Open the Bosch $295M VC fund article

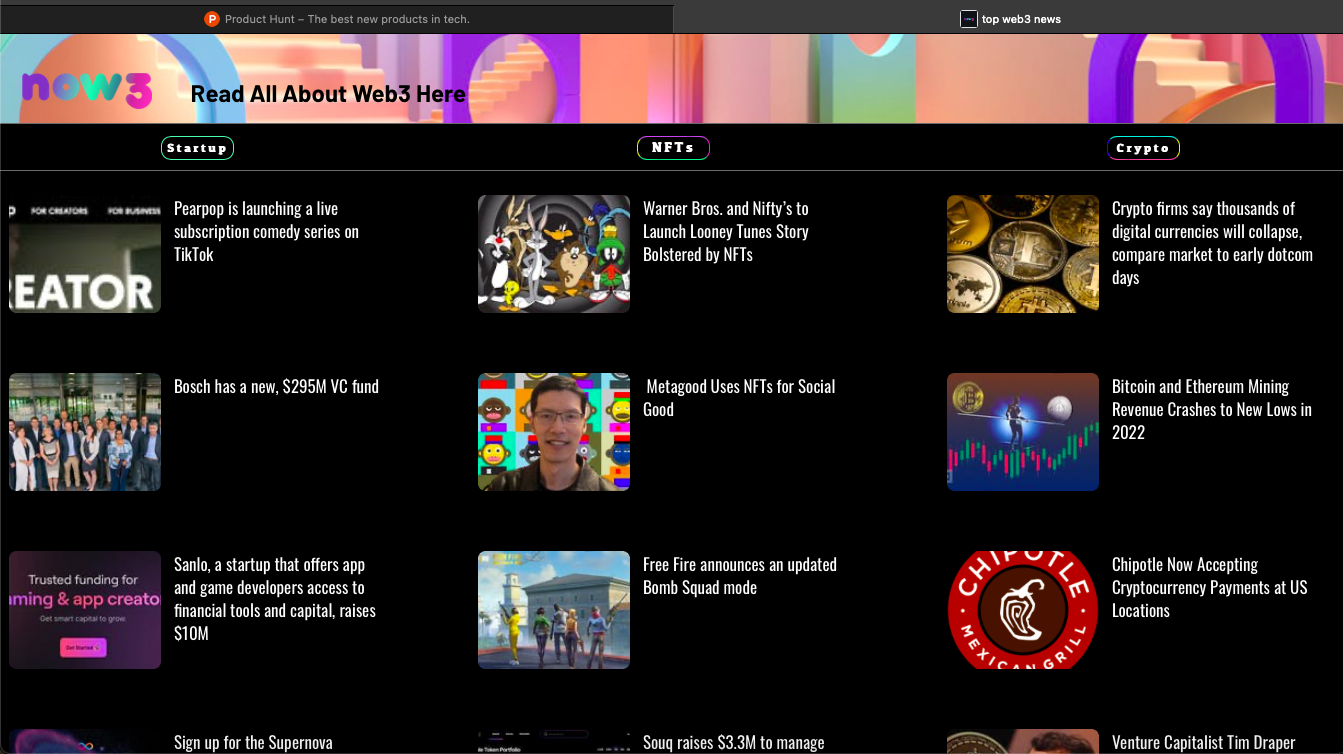tap(276, 386)
